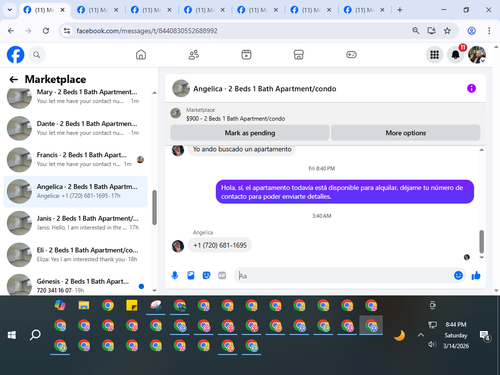
Task: Click the purple Hola sent message bubble
Action: 345,192
